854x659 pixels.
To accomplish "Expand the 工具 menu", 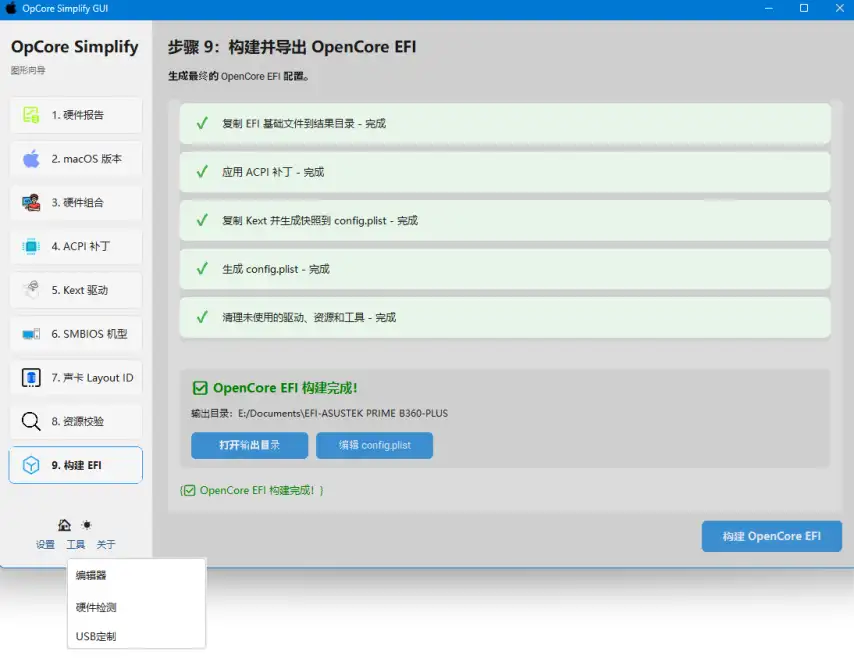I will 76,545.
